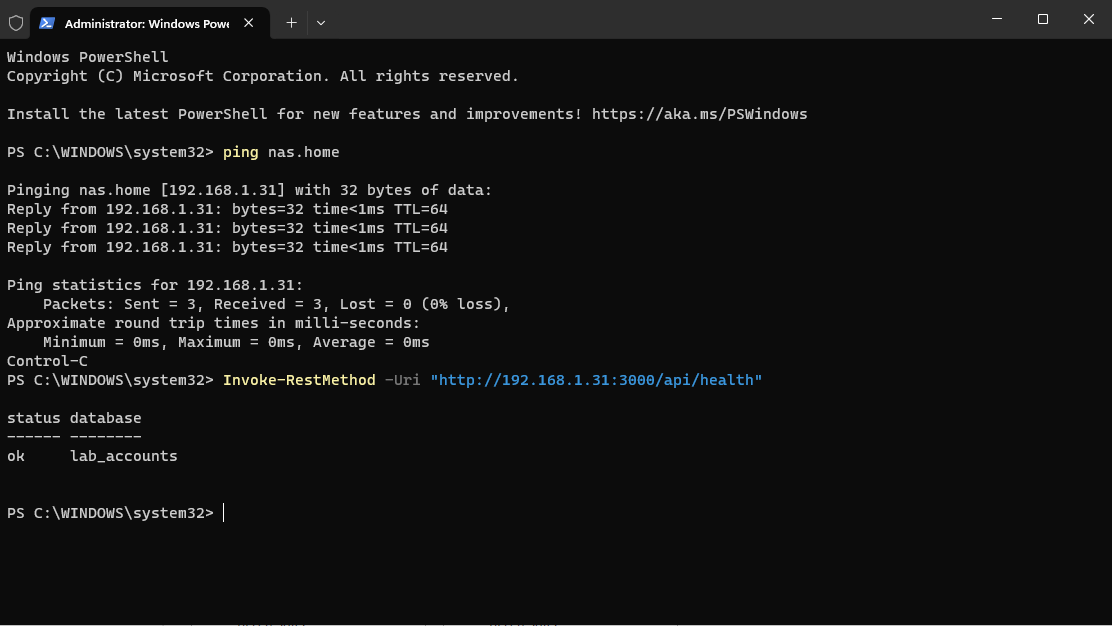Click the 'Packets: Sent = 3' line
Screen dimensions: 1112x626
coord(276,304)
